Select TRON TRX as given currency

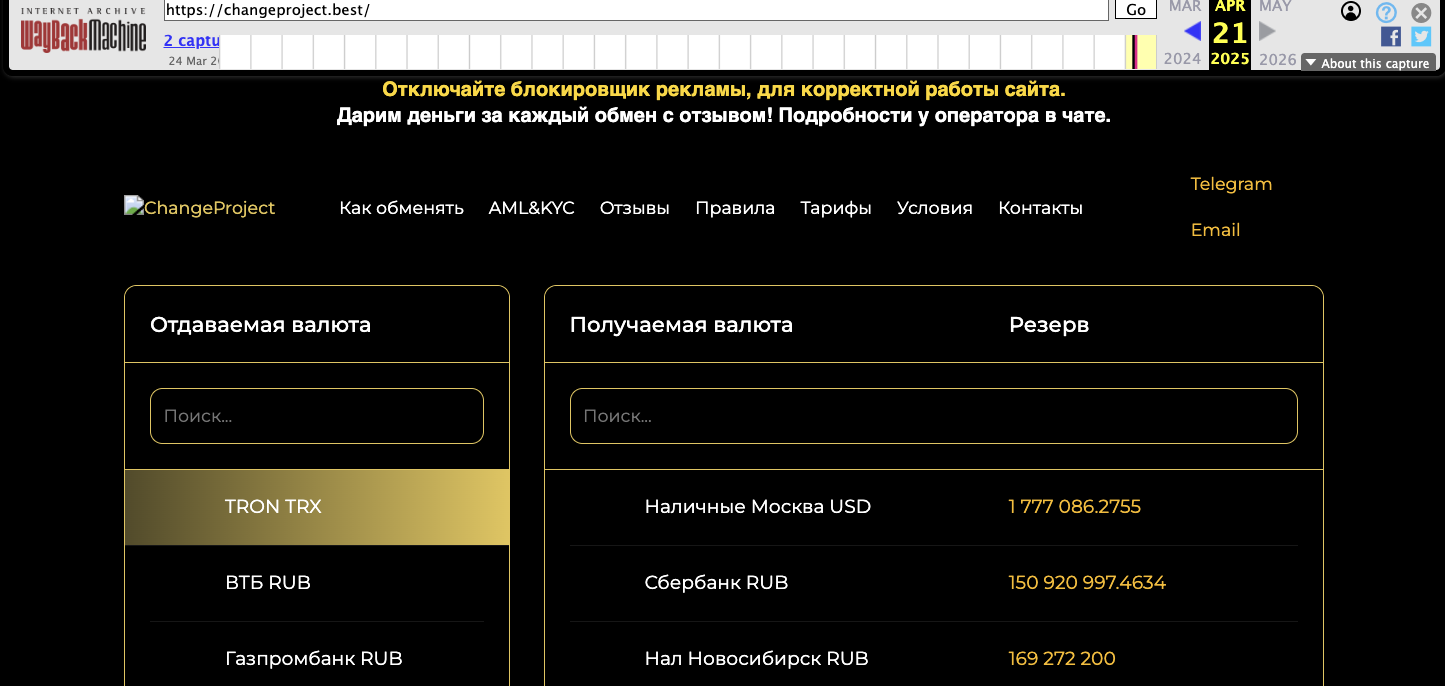click(x=317, y=507)
